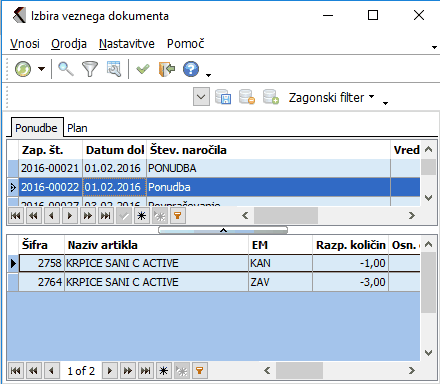Jump forward a page in lower navigator
The height and width of the screenshot is (384, 440).
[x=128, y=371]
